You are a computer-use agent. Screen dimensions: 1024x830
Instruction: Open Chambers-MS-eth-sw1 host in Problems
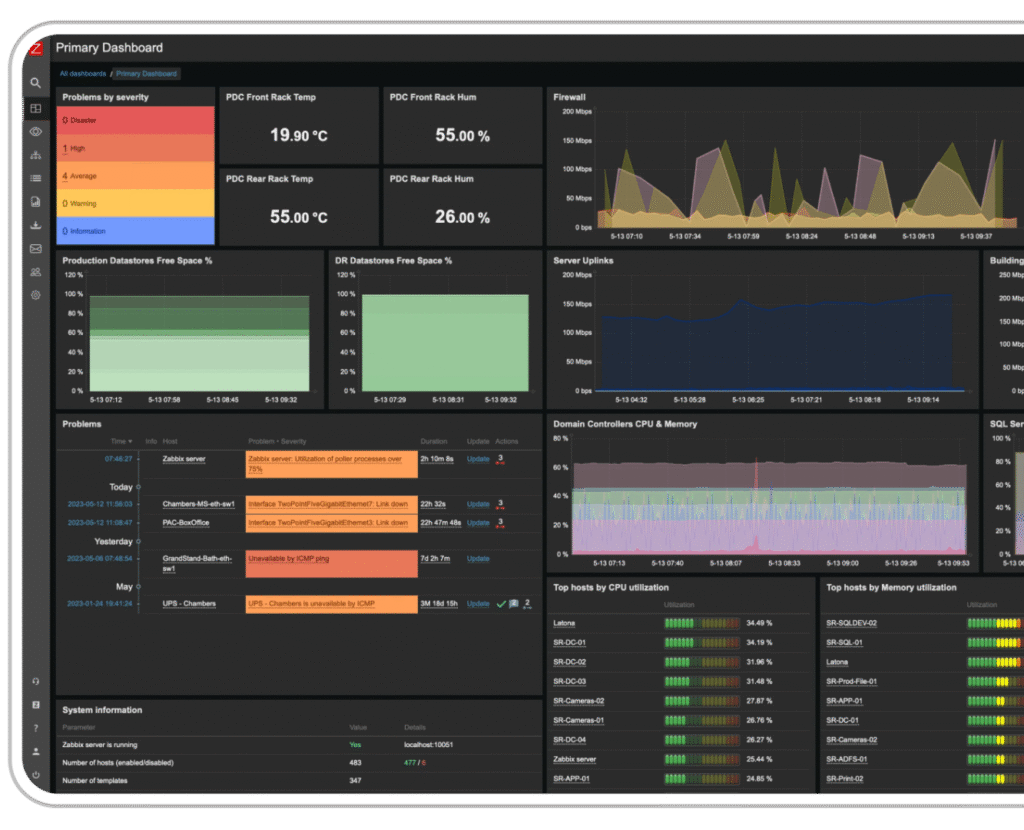[x=199, y=504]
